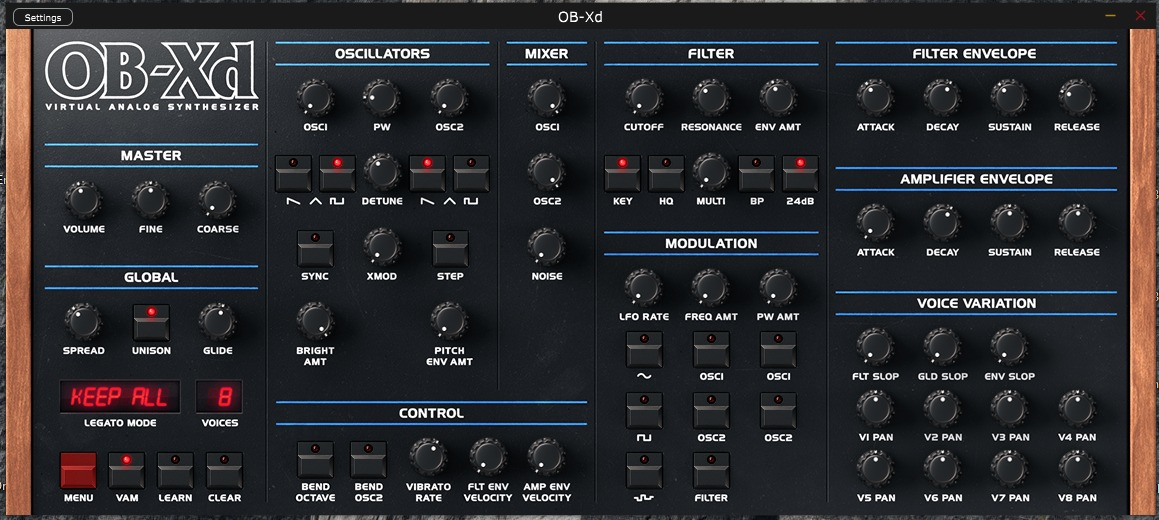Click the filter CUTOFF knob
Viewport: 1159px width, 520px height.
(643, 98)
